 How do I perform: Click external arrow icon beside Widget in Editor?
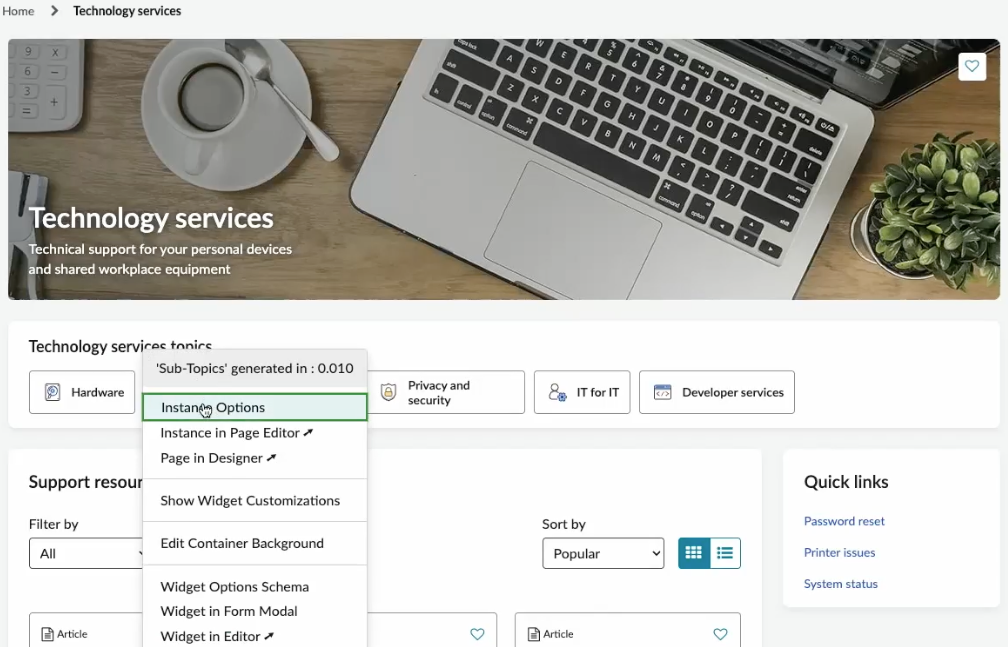[x=269, y=636]
